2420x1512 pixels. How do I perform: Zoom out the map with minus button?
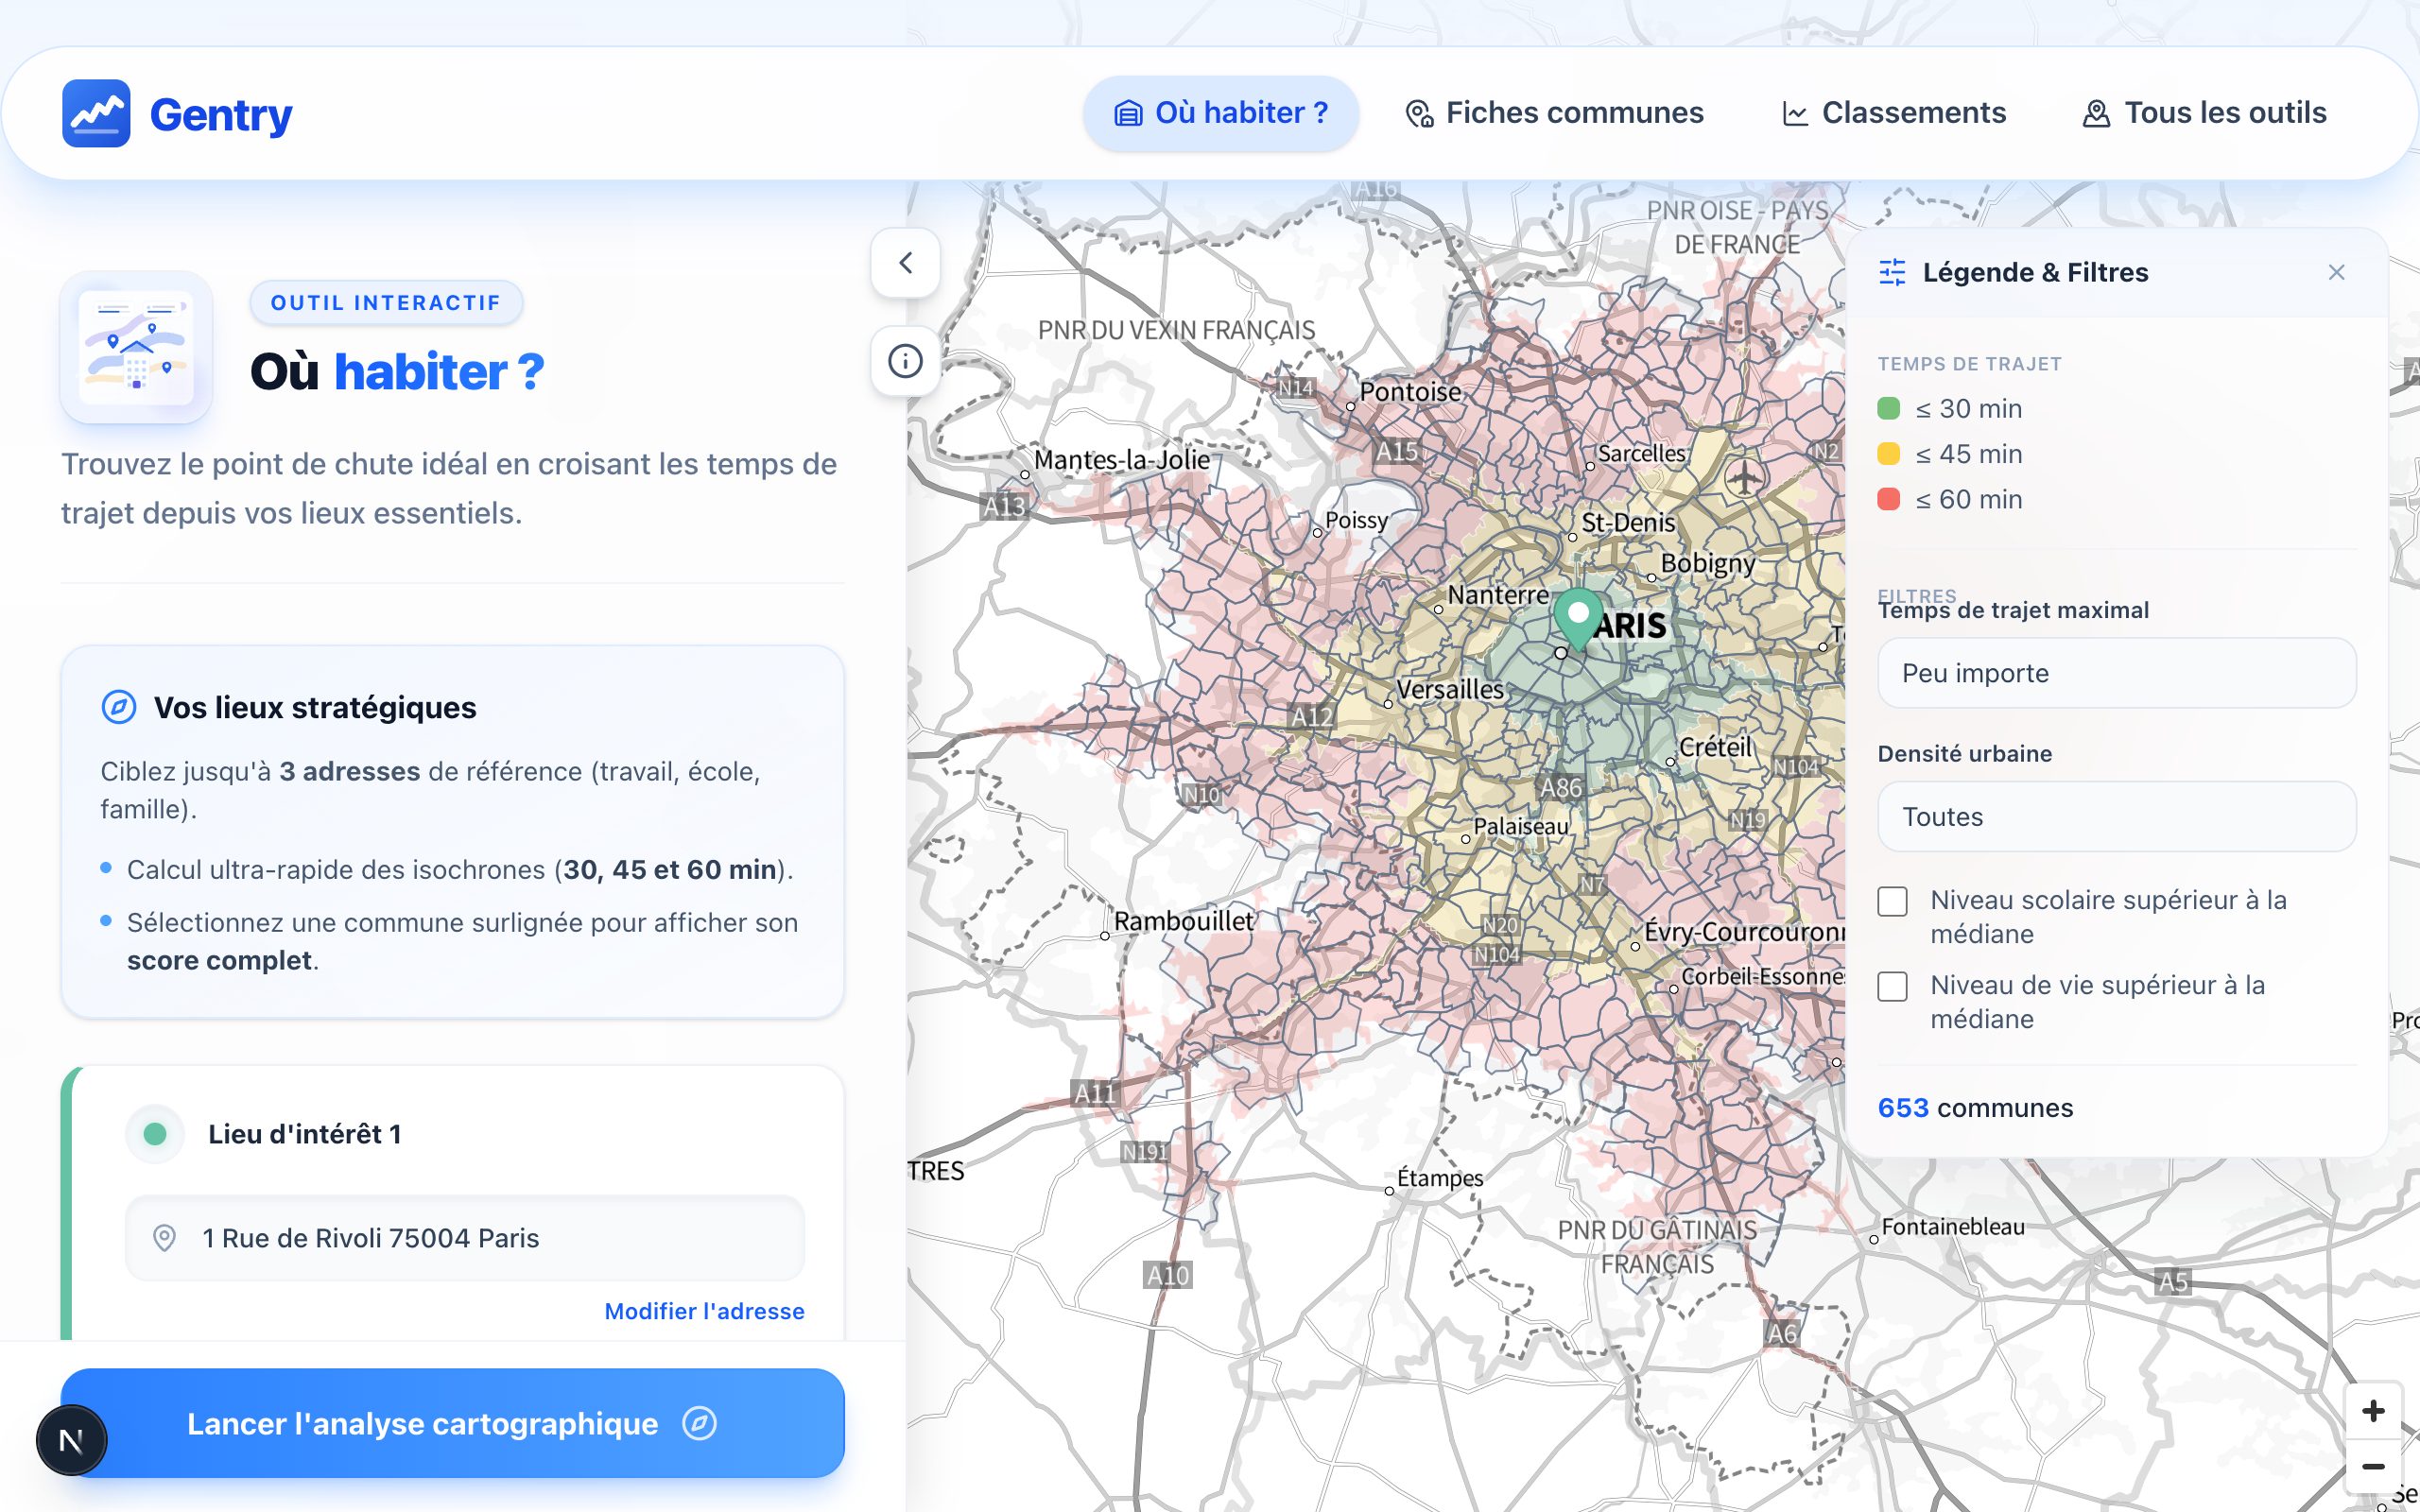2373,1466
